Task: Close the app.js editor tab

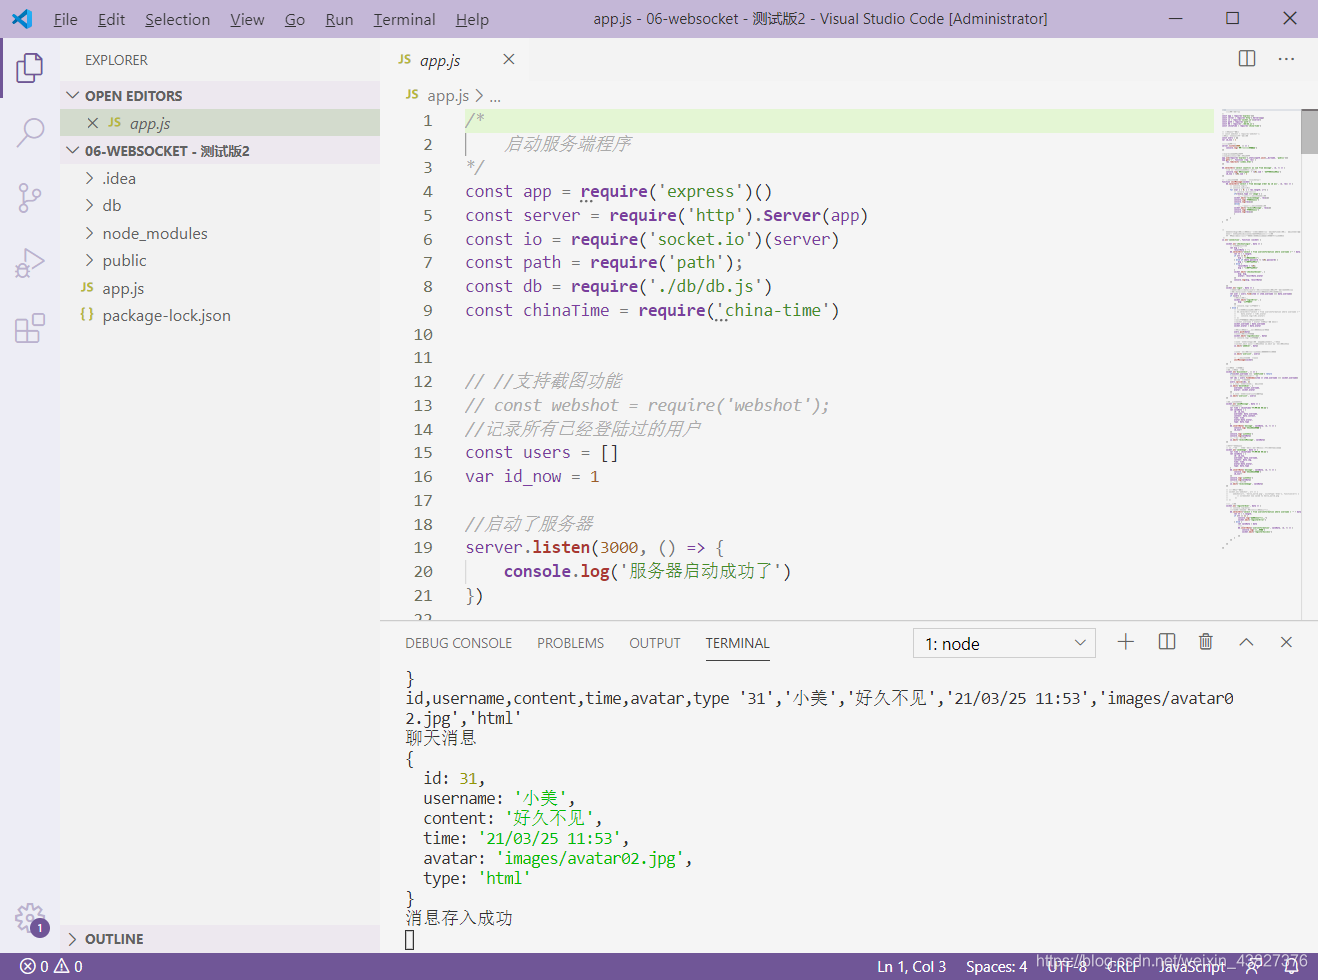Action: (509, 59)
